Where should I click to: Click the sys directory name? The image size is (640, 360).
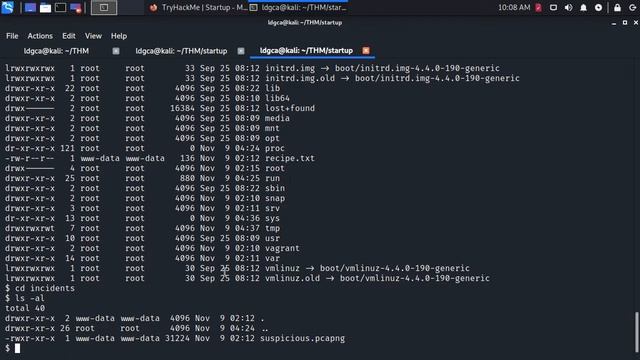[273, 218]
